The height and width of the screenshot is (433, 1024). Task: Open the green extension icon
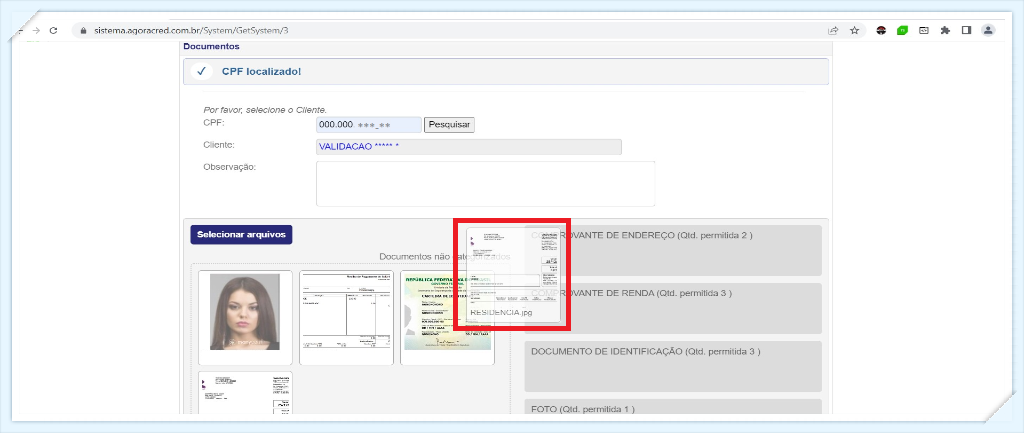click(902, 30)
